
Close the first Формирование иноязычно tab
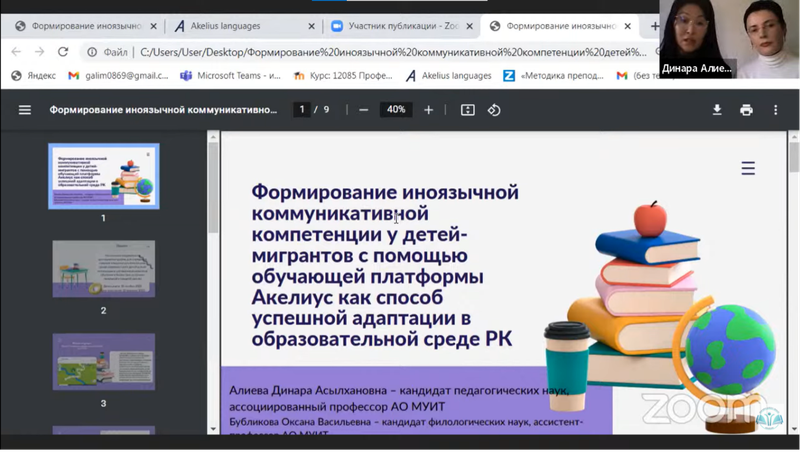(154, 26)
